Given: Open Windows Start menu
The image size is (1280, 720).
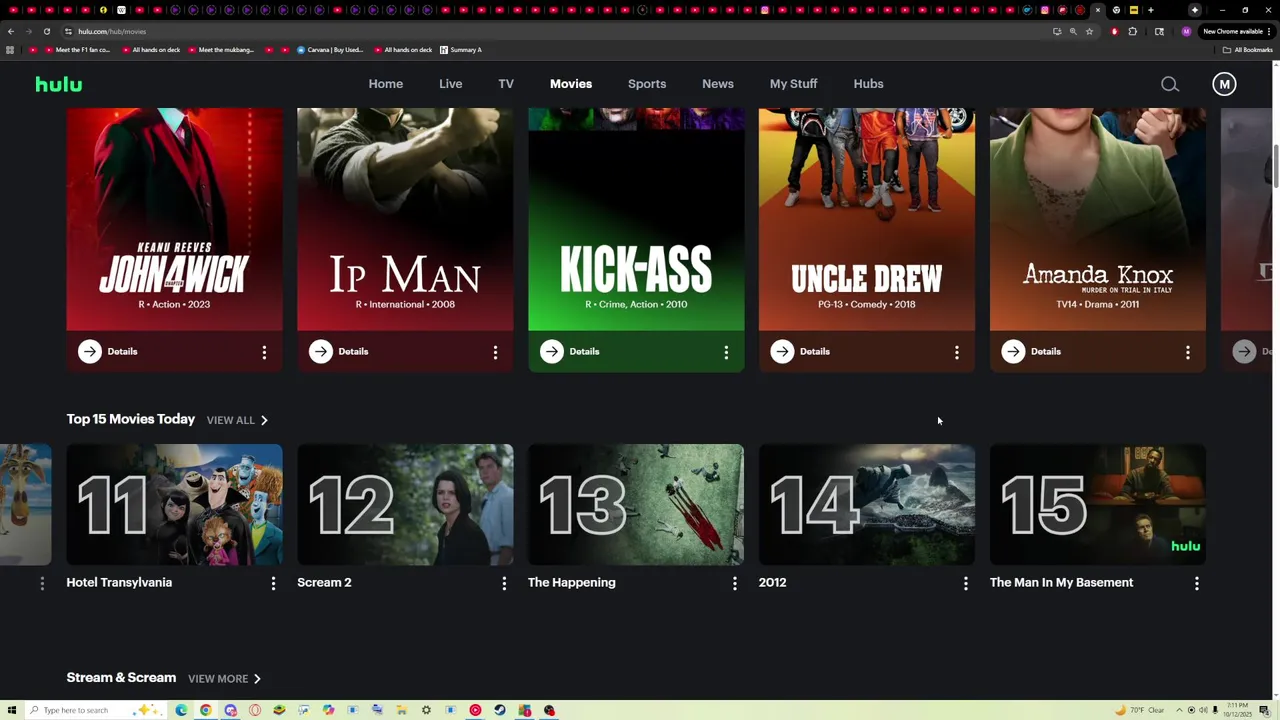Looking at the screenshot, I should [12, 710].
